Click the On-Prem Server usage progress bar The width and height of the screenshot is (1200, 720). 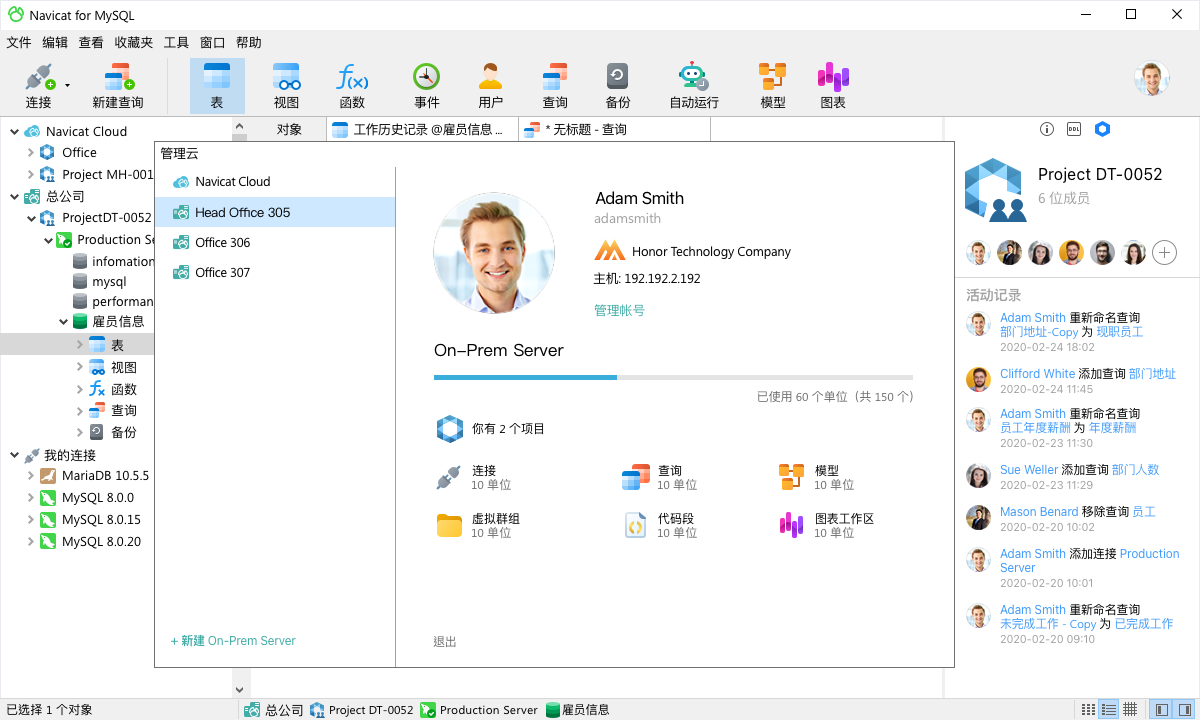click(x=673, y=377)
